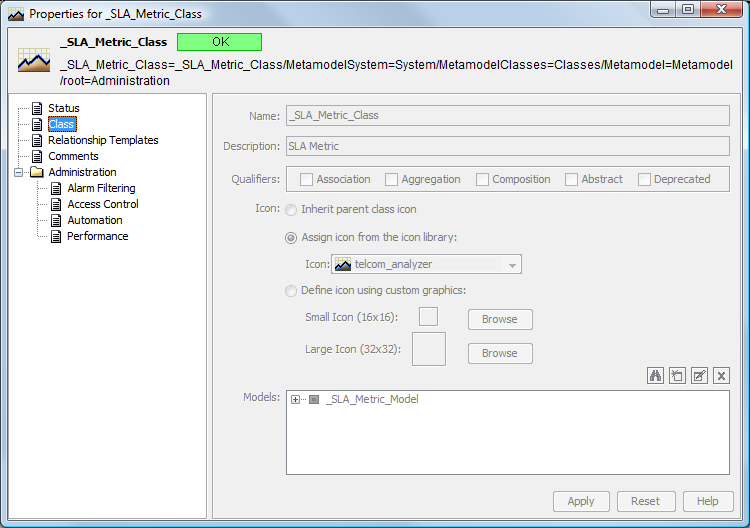Browse for the Small Icon (16x16)
This screenshot has width=750, height=528.
click(500, 319)
